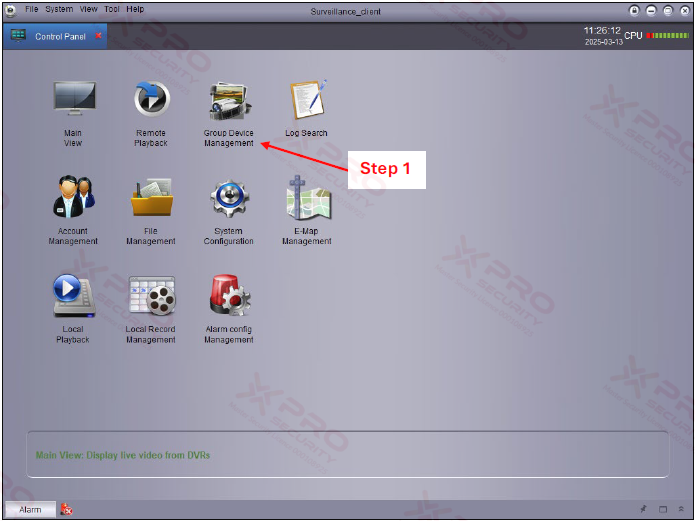
Task: Click the Alarm button in bottom bar
Action: pyautogui.click(x=30, y=509)
